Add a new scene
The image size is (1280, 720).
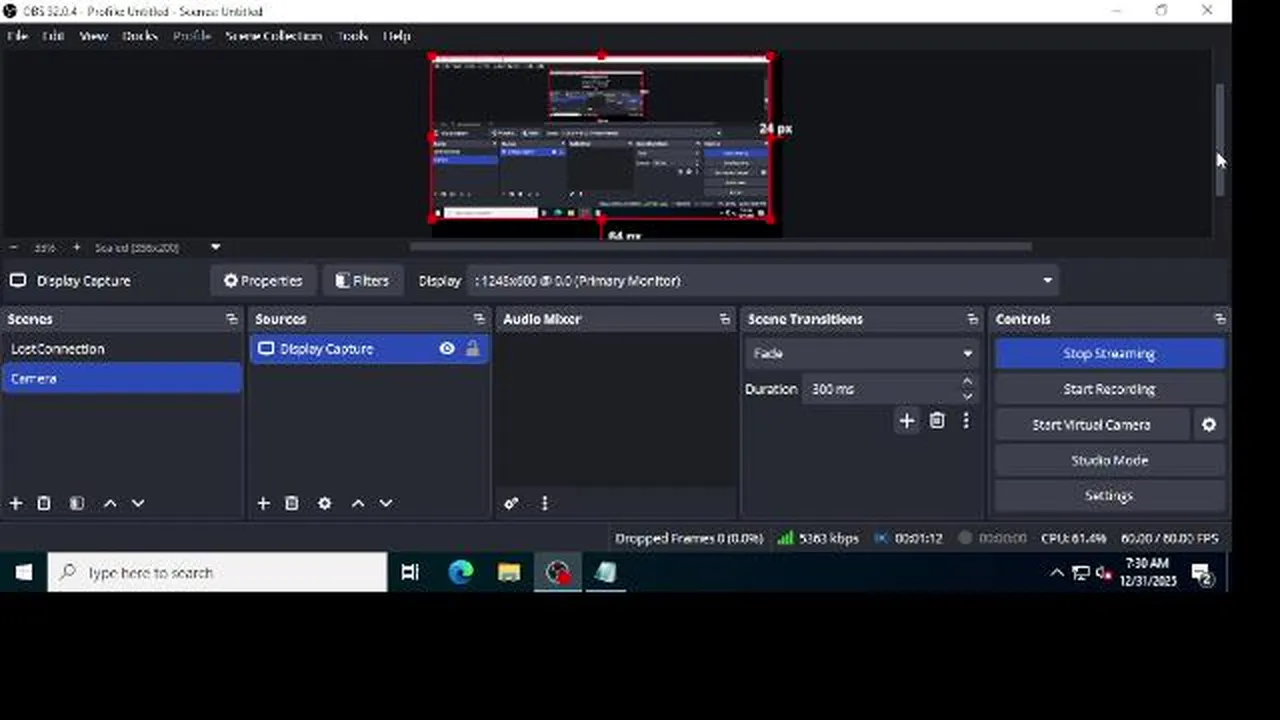click(16, 503)
